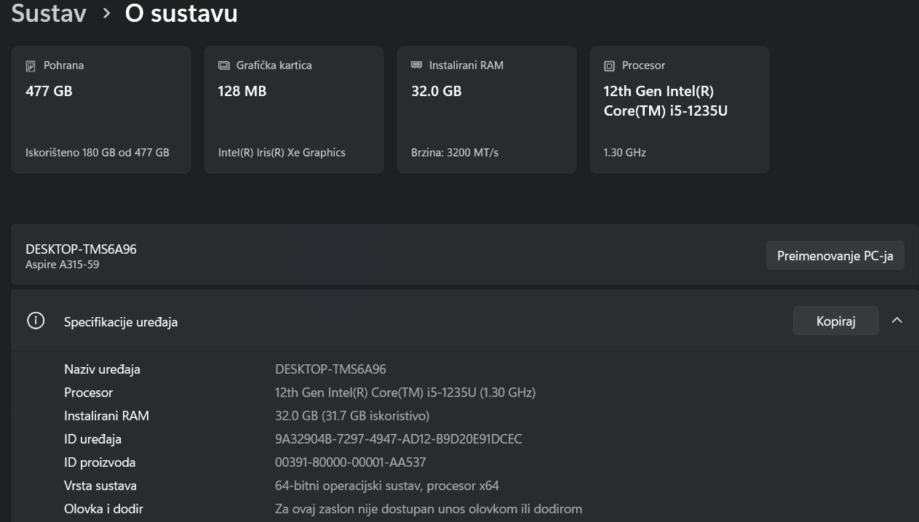Collapse the Specifikacije uređaja section chevron

[x=896, y=321]
